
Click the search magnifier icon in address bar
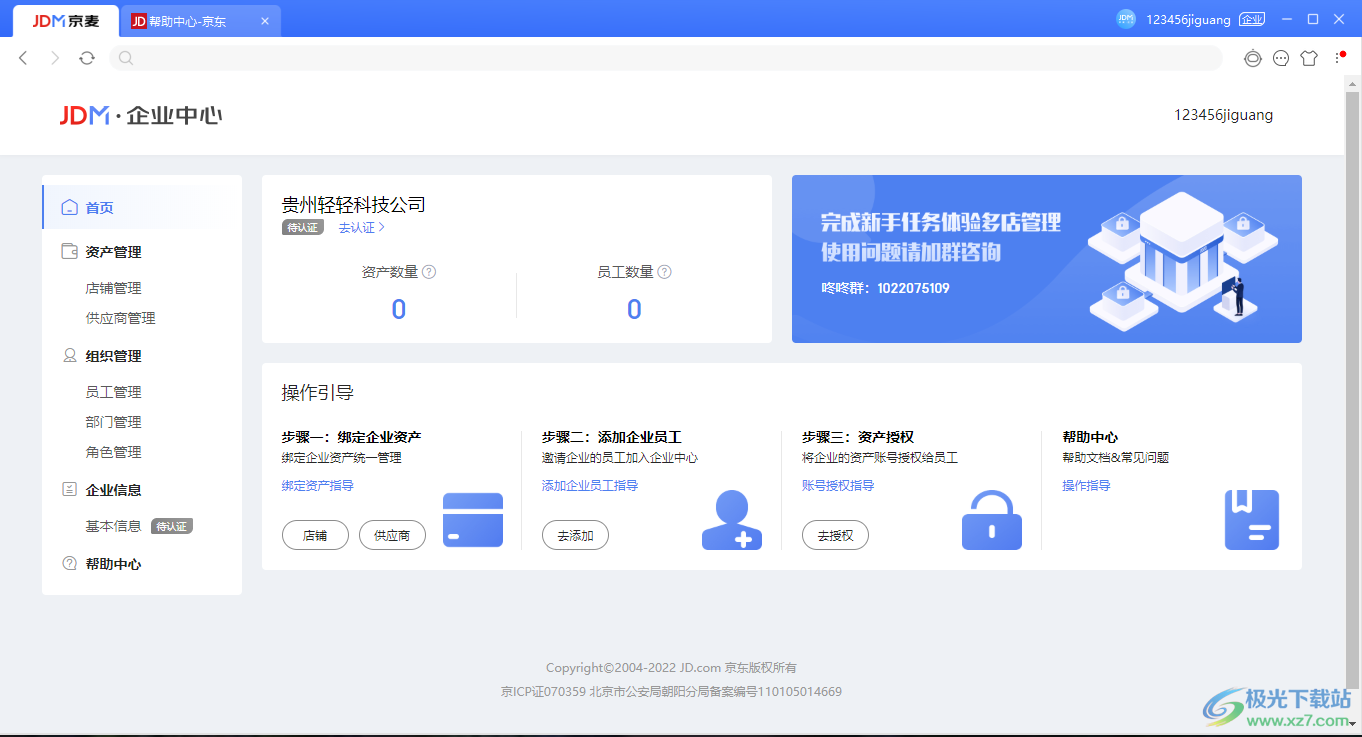click(126, 58)
